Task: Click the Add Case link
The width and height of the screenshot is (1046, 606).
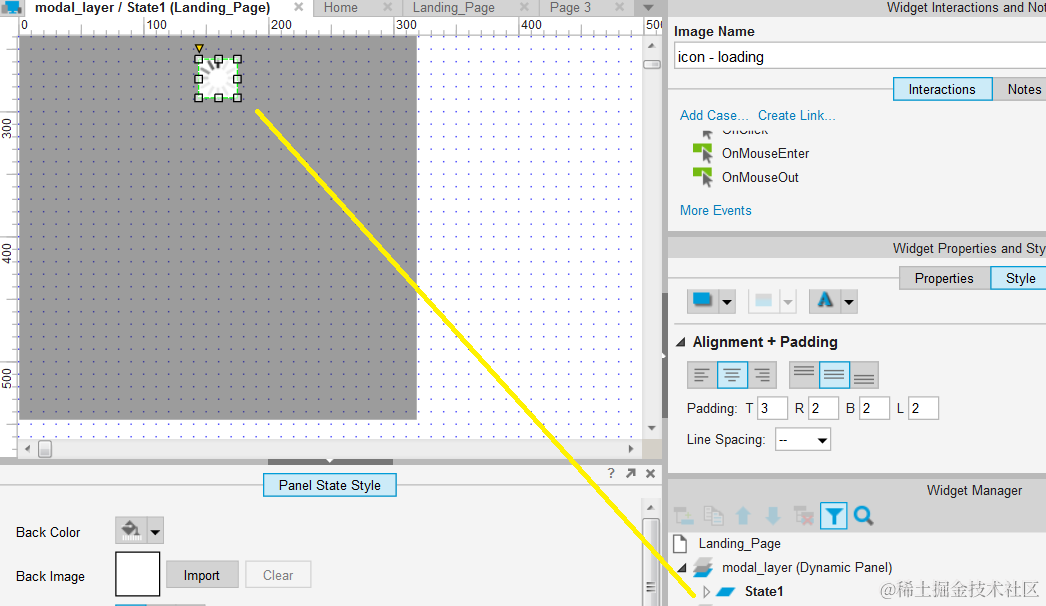Action: click(714, 115)
